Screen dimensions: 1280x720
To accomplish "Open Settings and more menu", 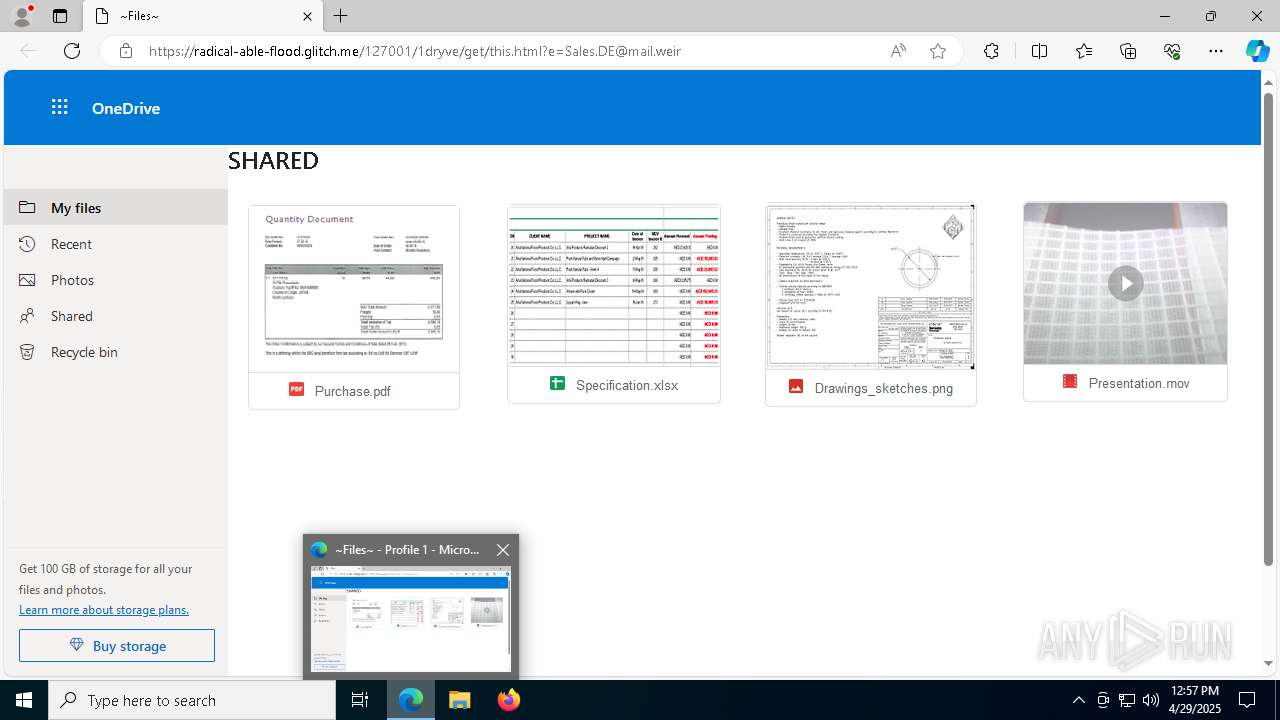I will 1216,51.
